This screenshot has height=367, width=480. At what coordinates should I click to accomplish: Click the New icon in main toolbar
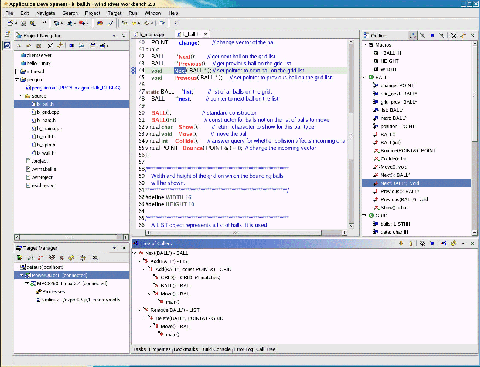[10, 23]
